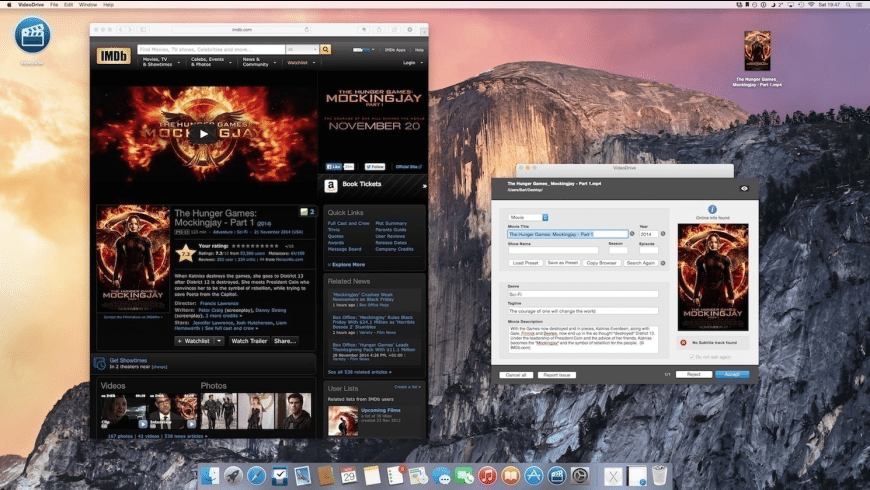Open the Edit menu

coord(68,4)
